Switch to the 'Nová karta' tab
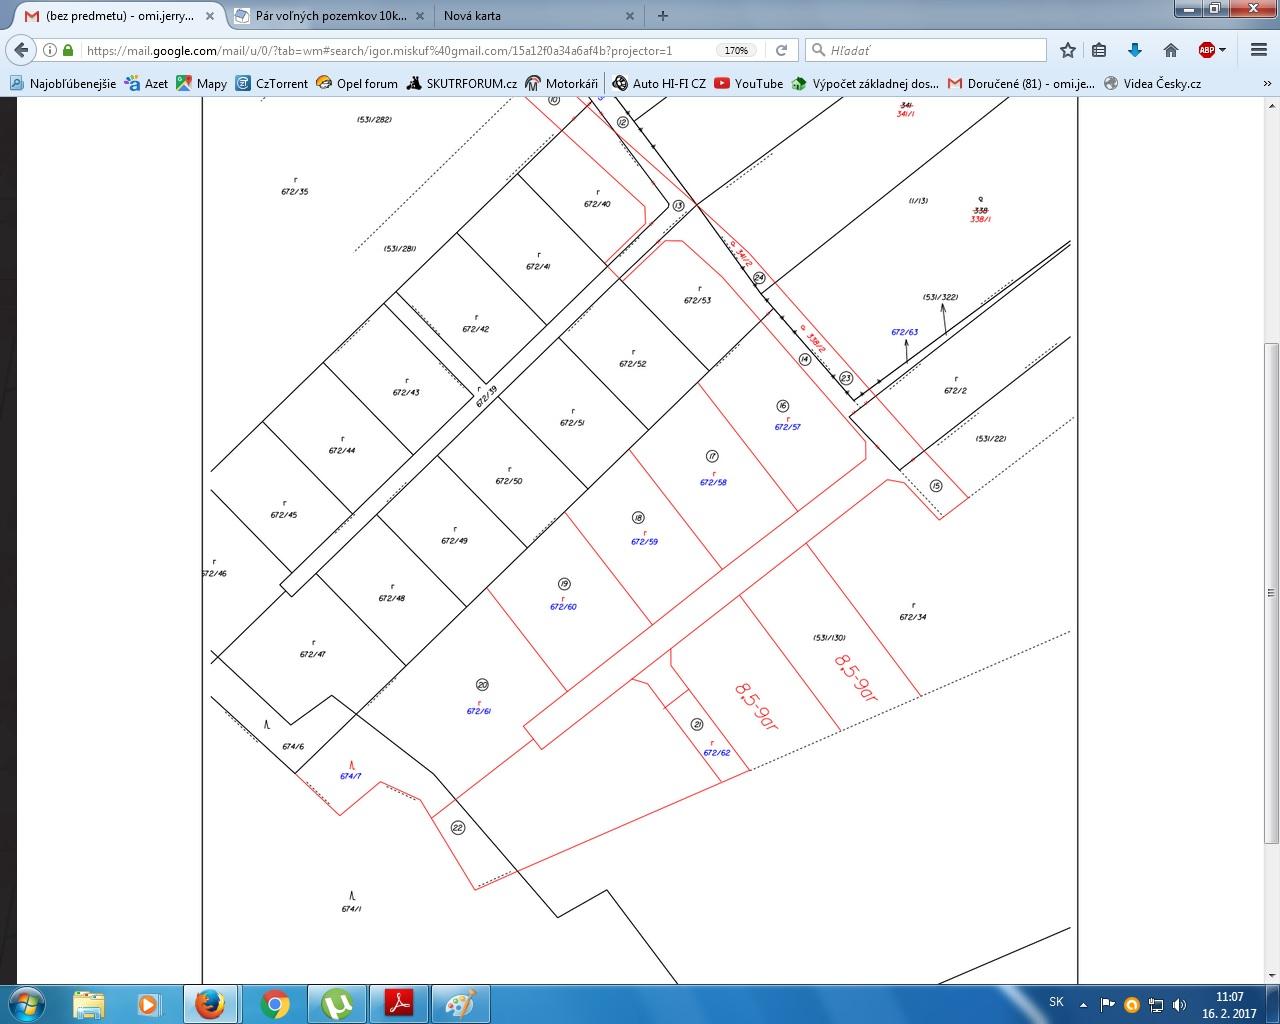The image size is (1280, 1024). pyautogui.click(x=530, y=16)
